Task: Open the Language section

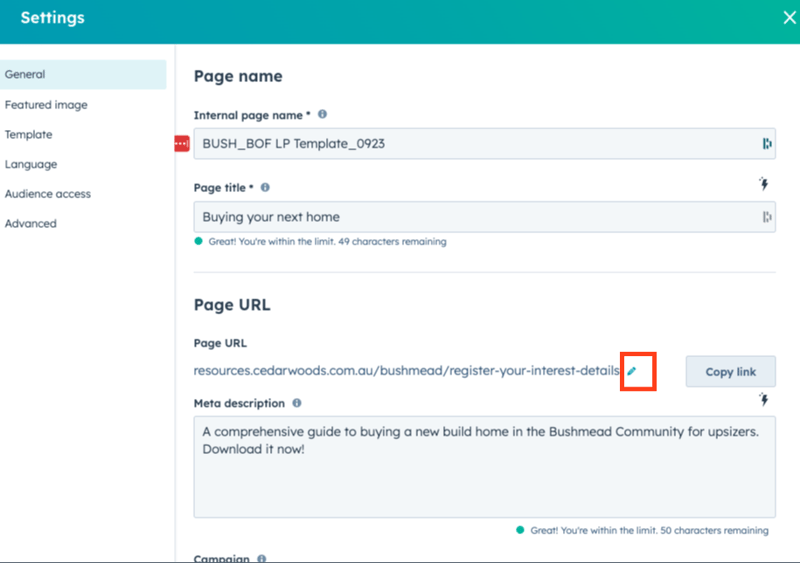Action: pyautogui.click(x=31, y=164)
